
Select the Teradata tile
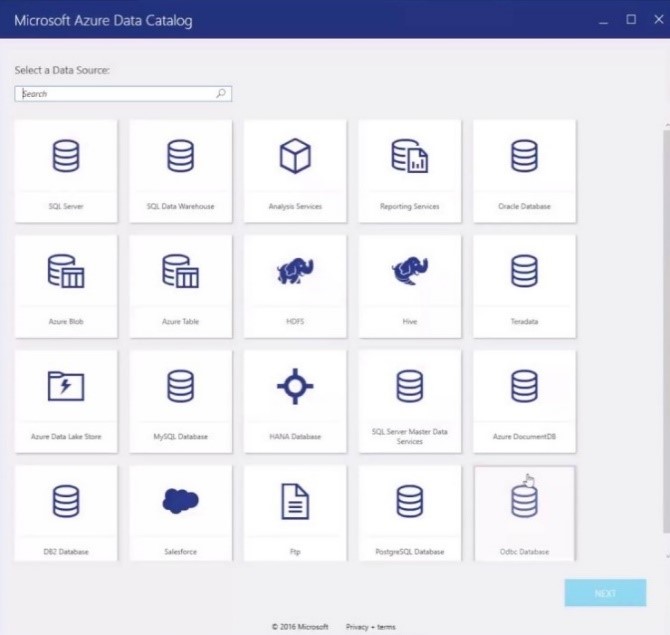[524, 286]
